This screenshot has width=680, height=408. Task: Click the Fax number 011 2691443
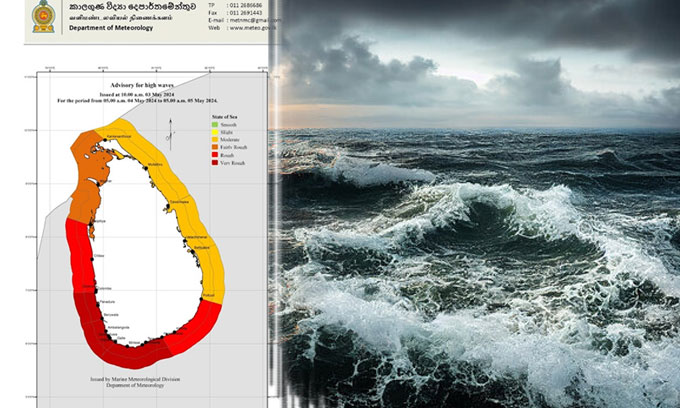pos(245,13)
